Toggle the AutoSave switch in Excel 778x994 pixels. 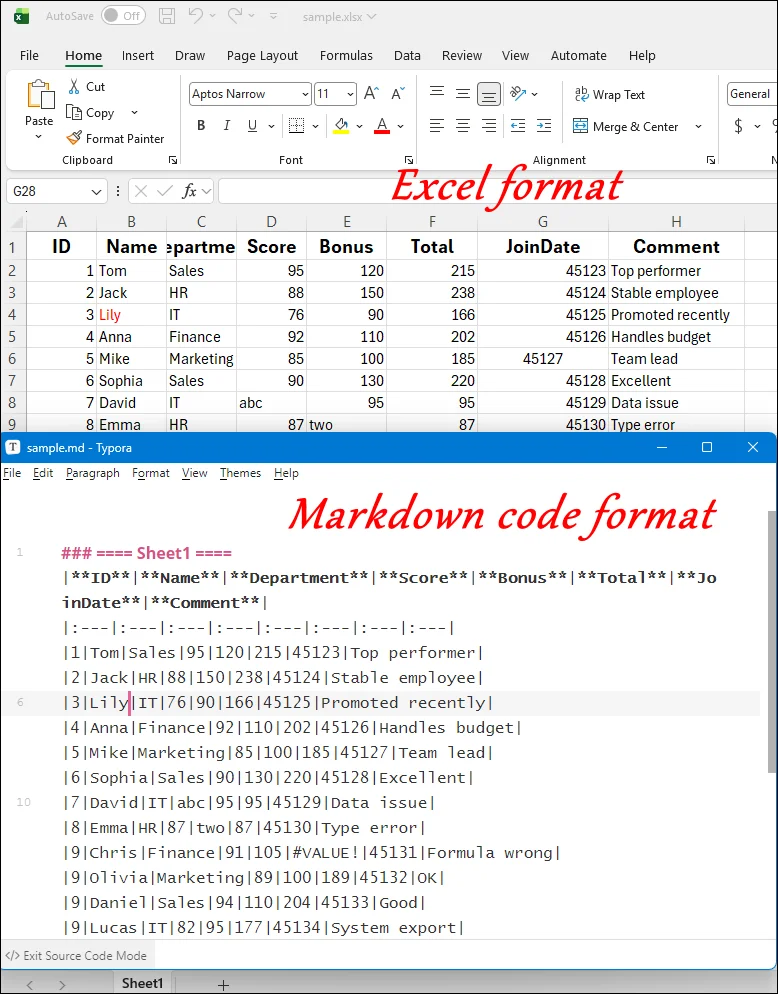(123, 16)
